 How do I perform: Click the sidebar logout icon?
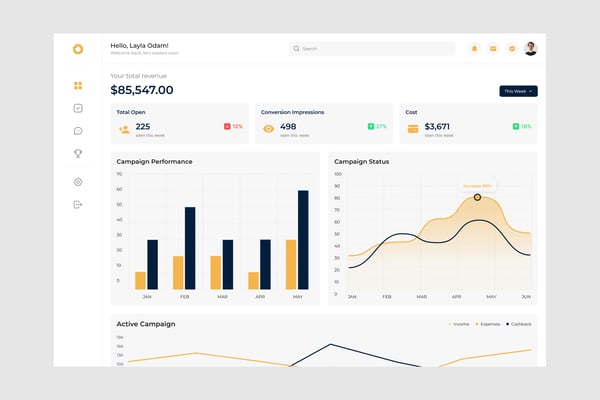coord(78,205)
